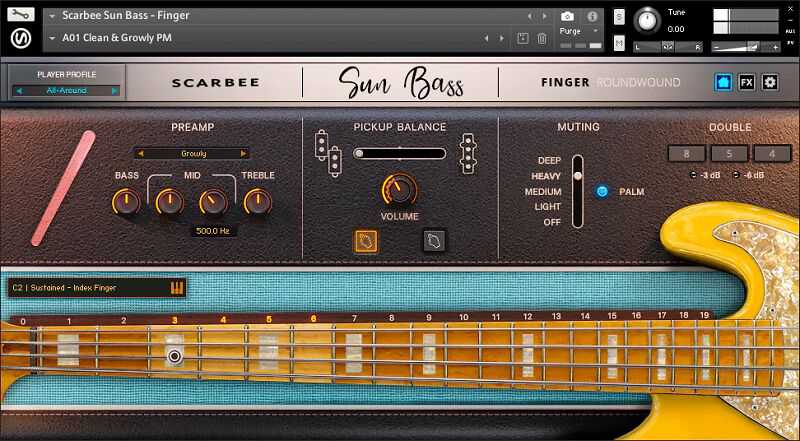Click the keyboard keys icon beside C2 articulation
This screenshot has height=441, width=800.
[177, 288]
